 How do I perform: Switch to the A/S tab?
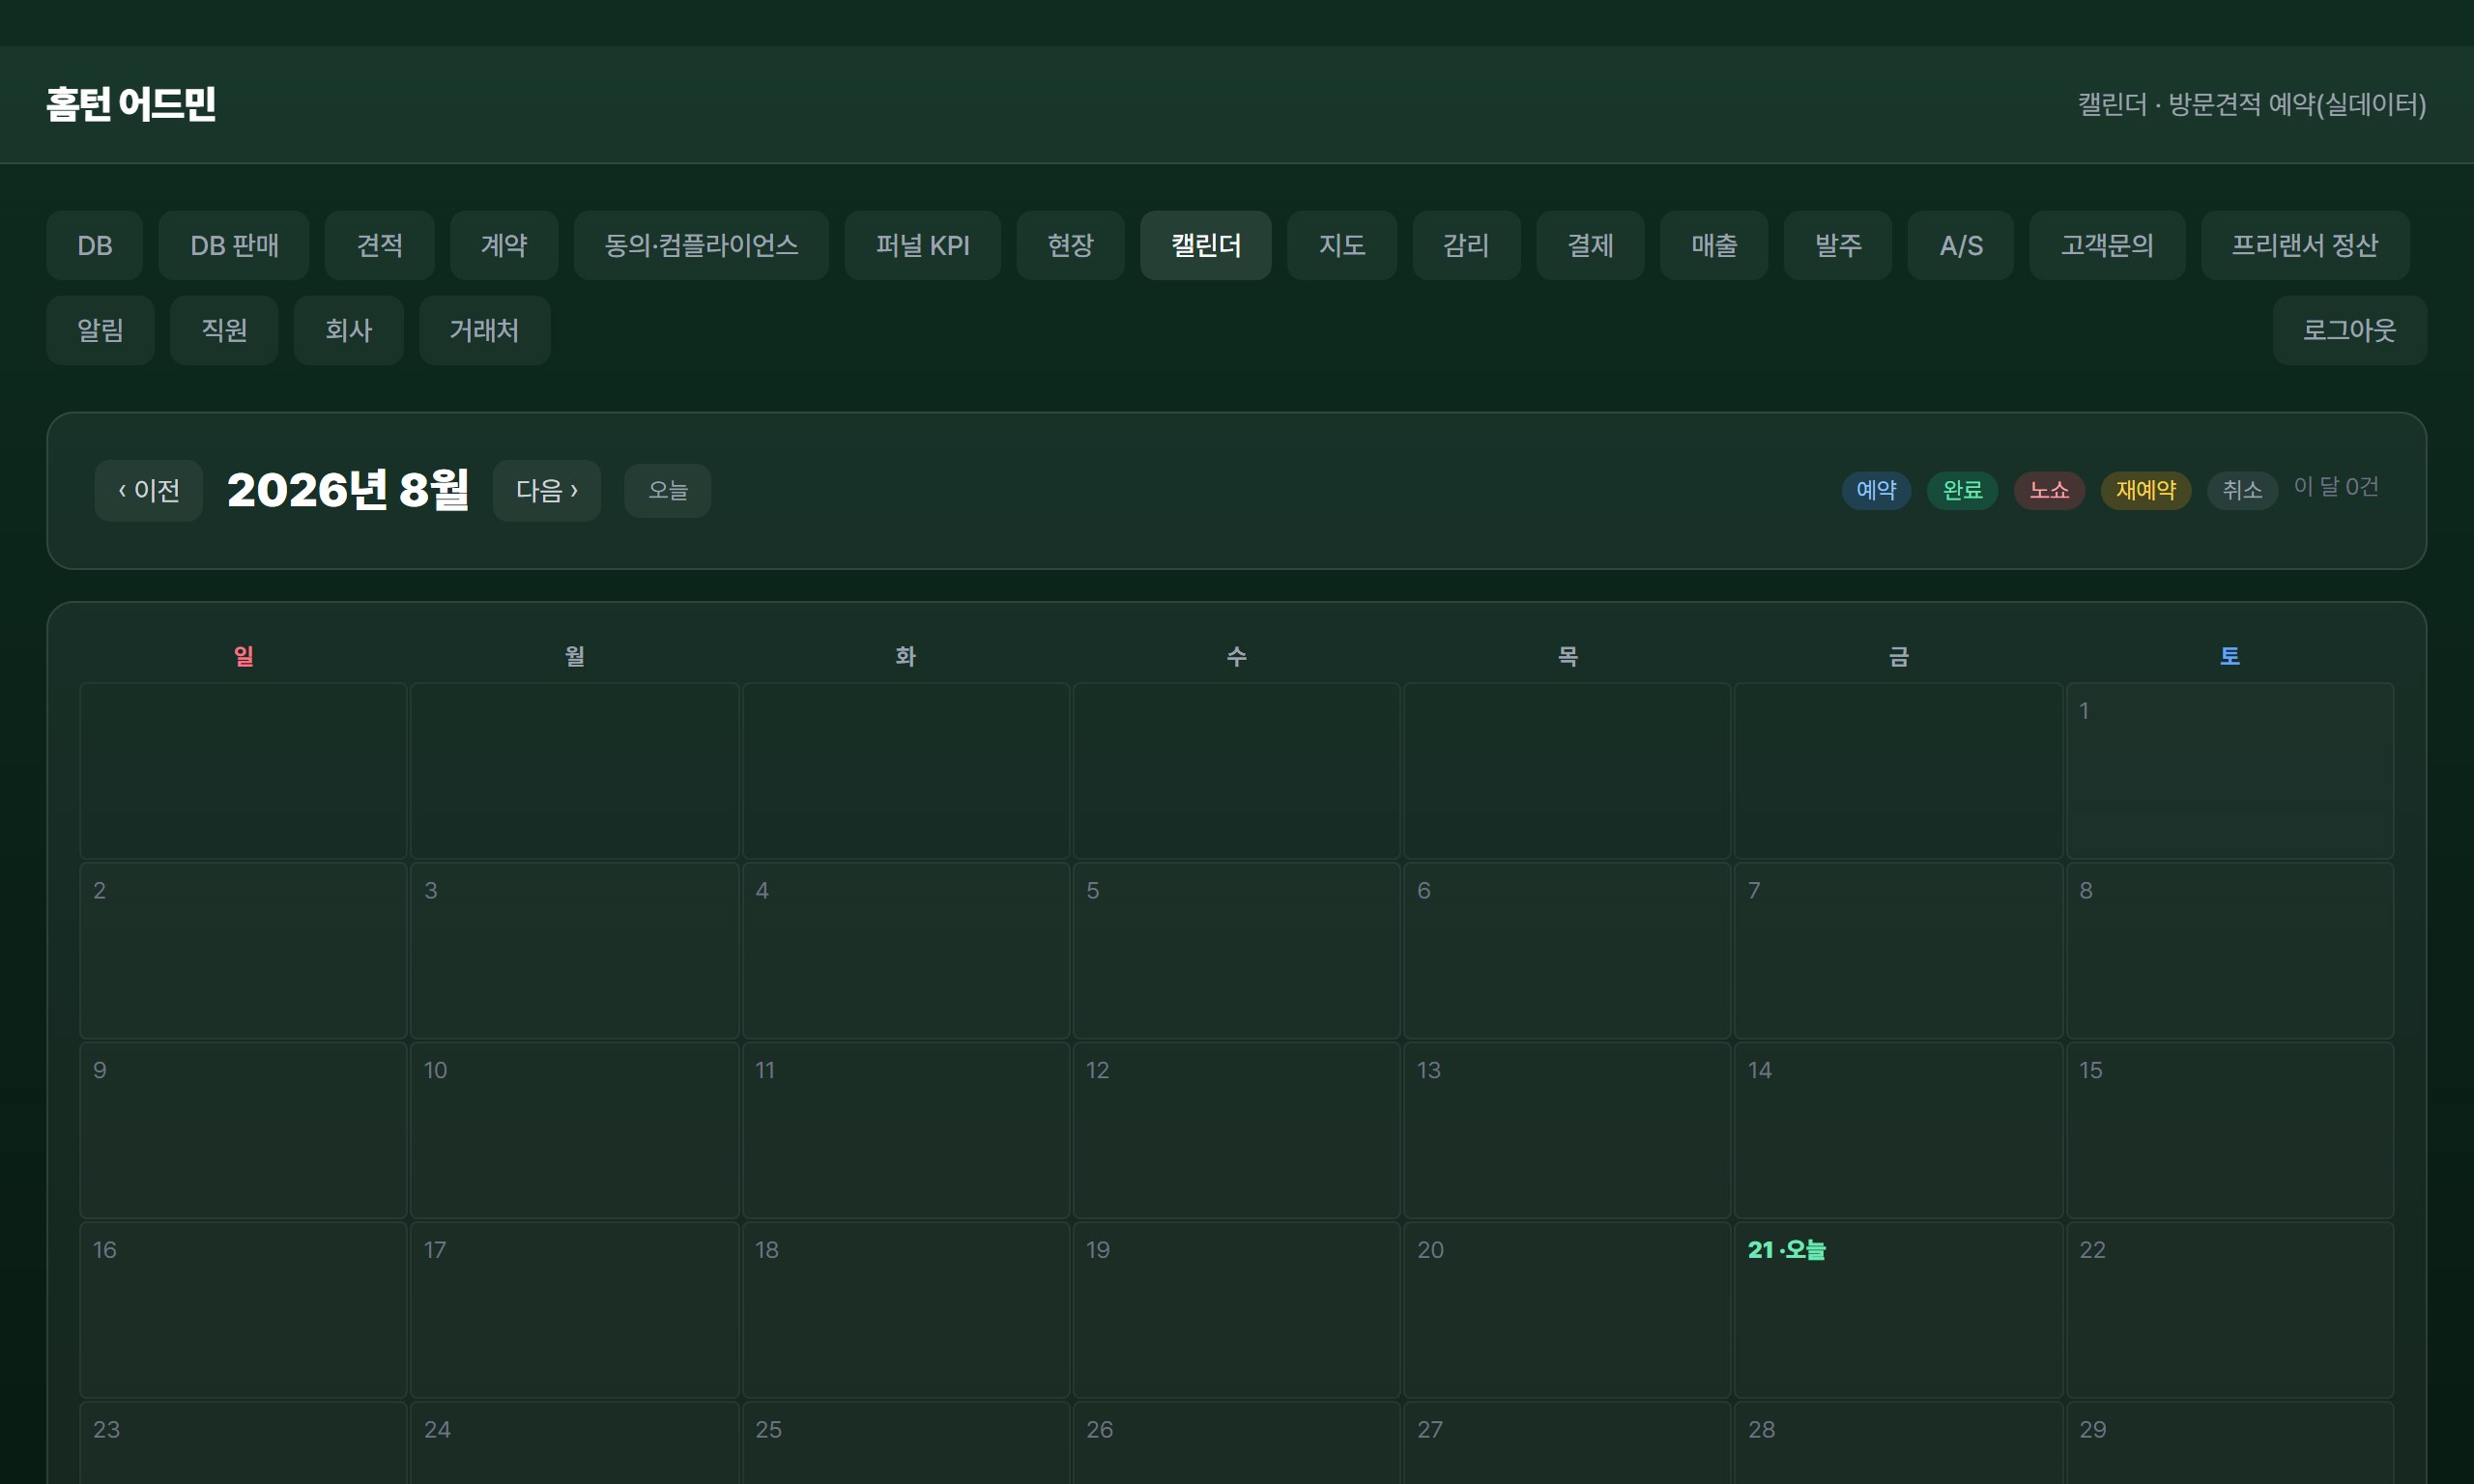click(x=1960, y=245)
